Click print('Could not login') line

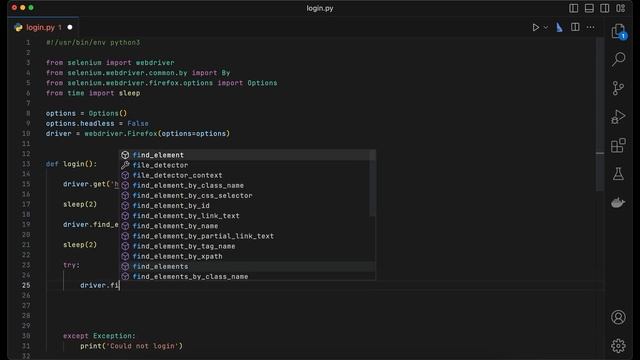pyautogui.click(x=131, y=346)
